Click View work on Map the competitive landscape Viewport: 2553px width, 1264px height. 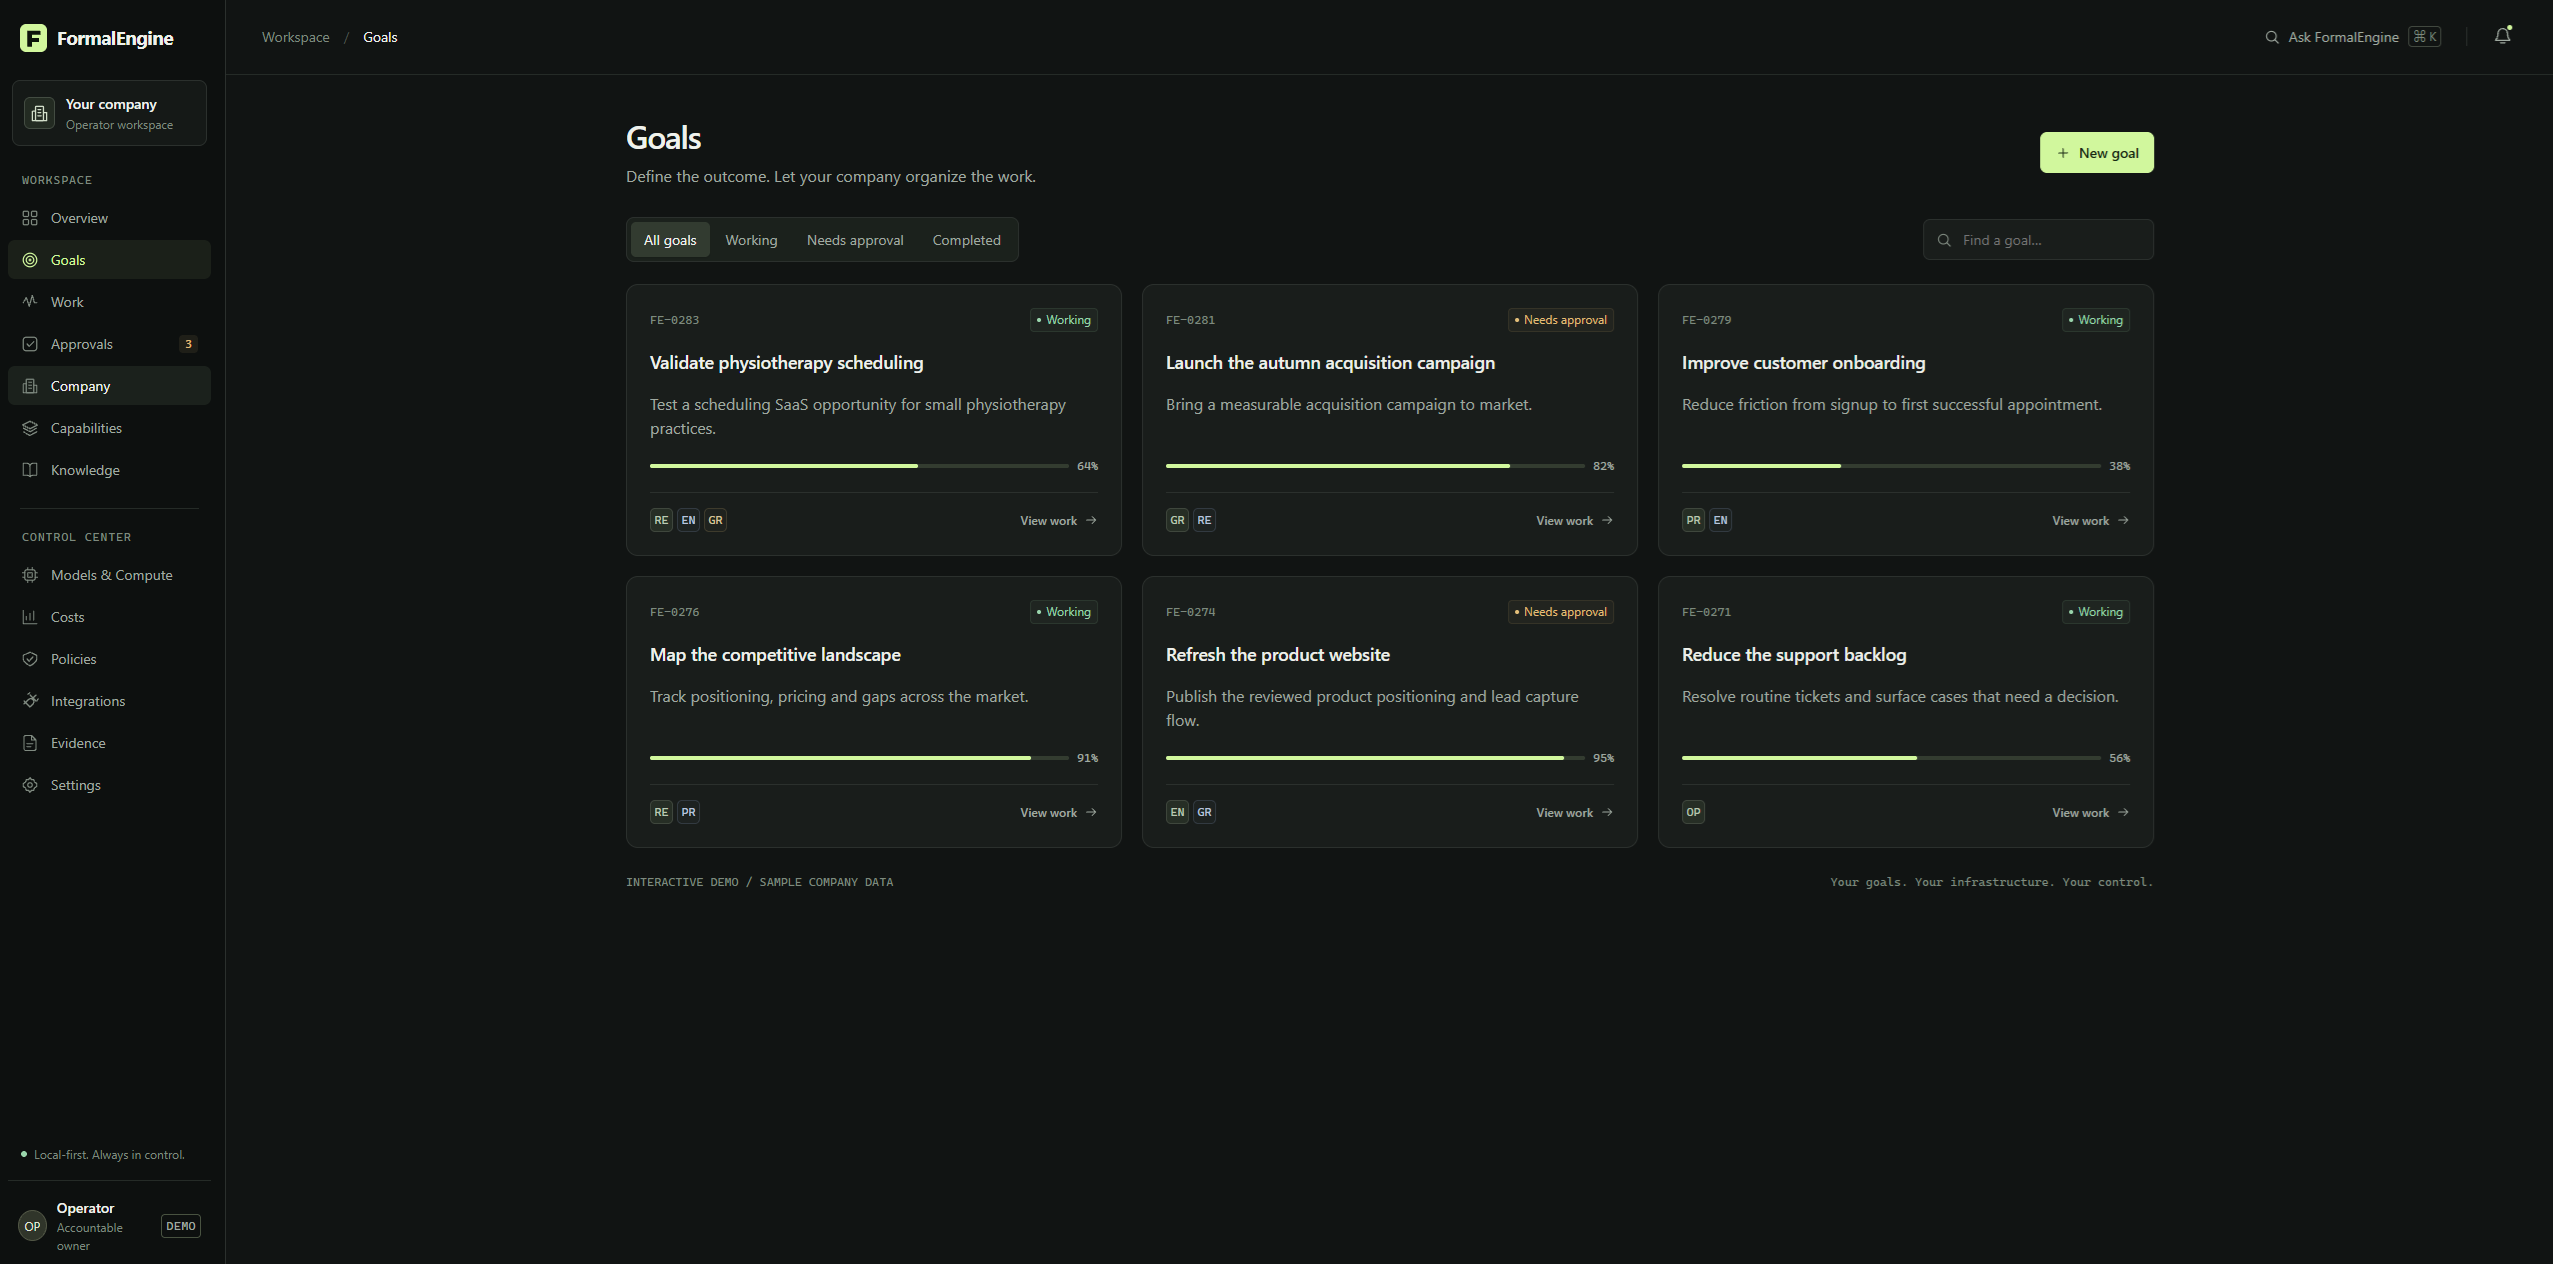pyautogui.click(x=1058, y=813)
